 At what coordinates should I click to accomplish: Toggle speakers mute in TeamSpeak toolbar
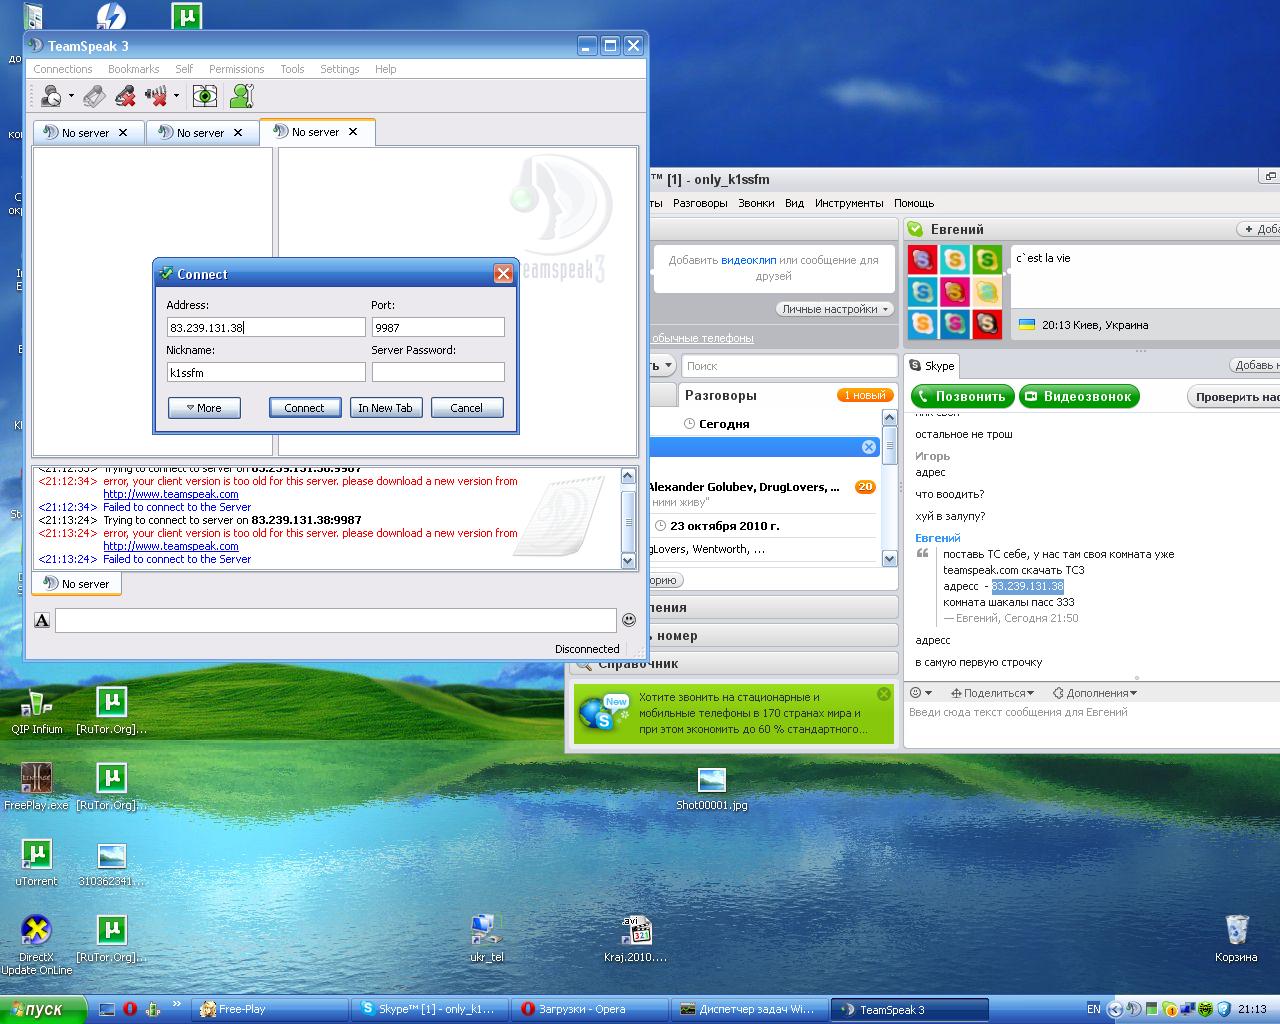pos(156,96)
